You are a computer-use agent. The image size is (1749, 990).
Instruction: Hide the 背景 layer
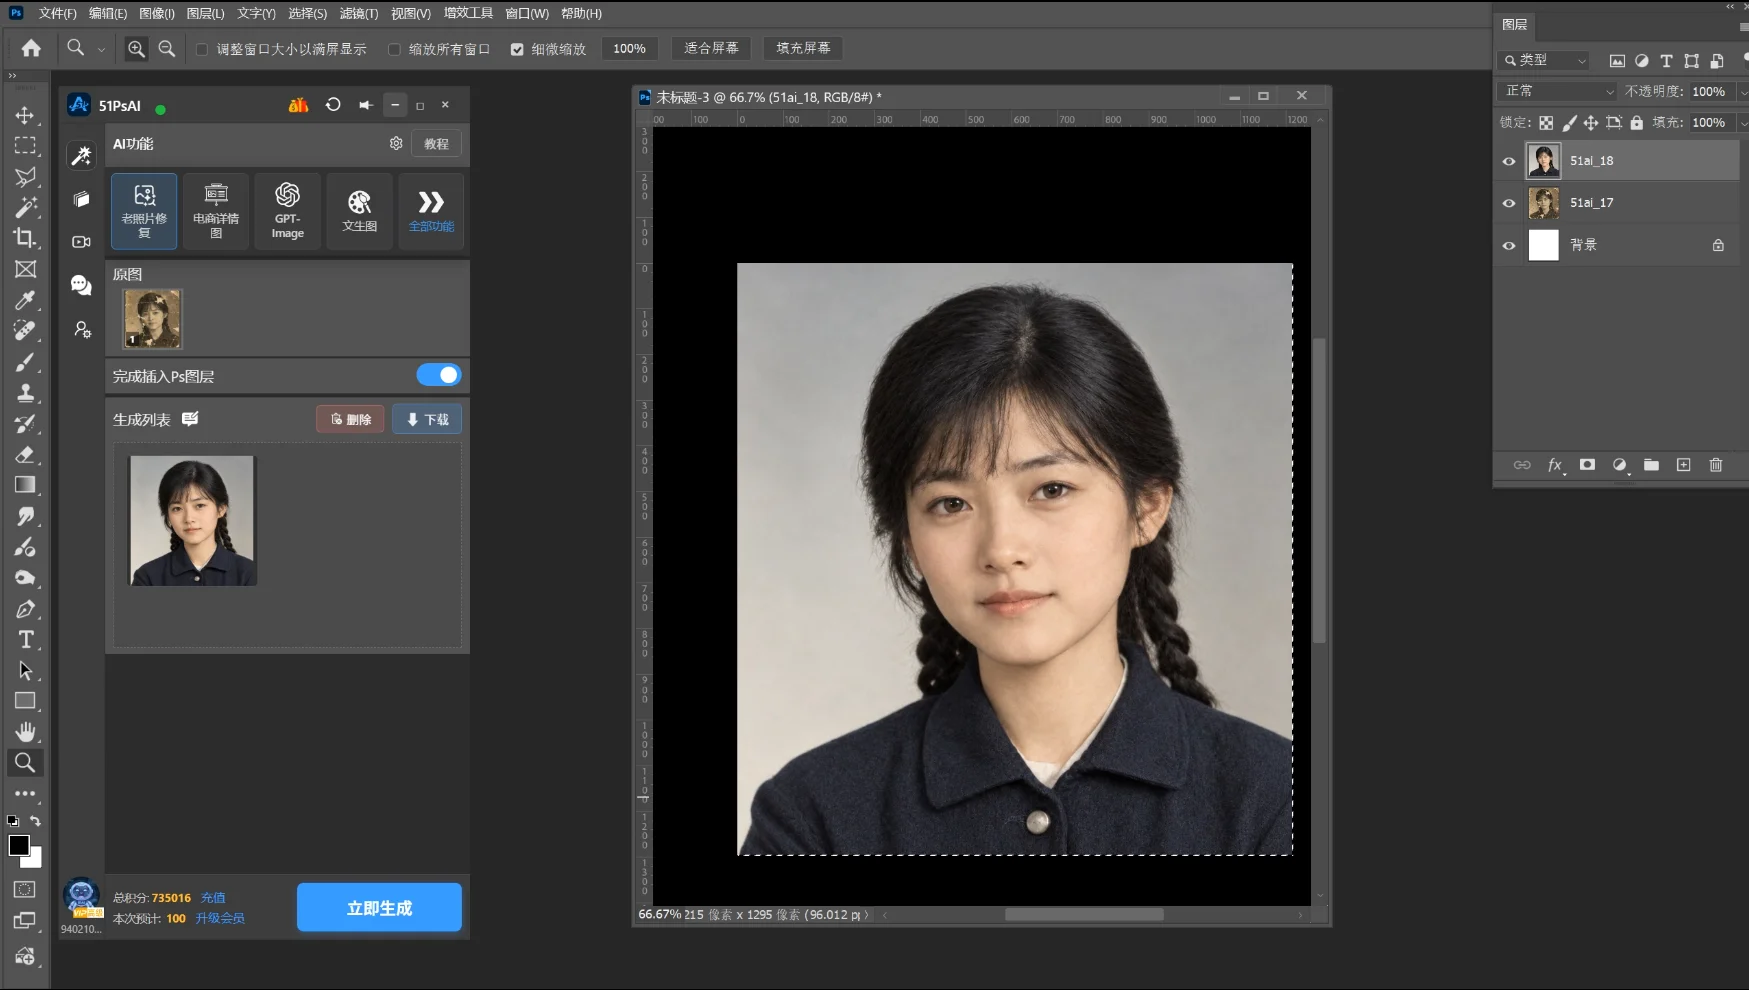point(1509,245)
